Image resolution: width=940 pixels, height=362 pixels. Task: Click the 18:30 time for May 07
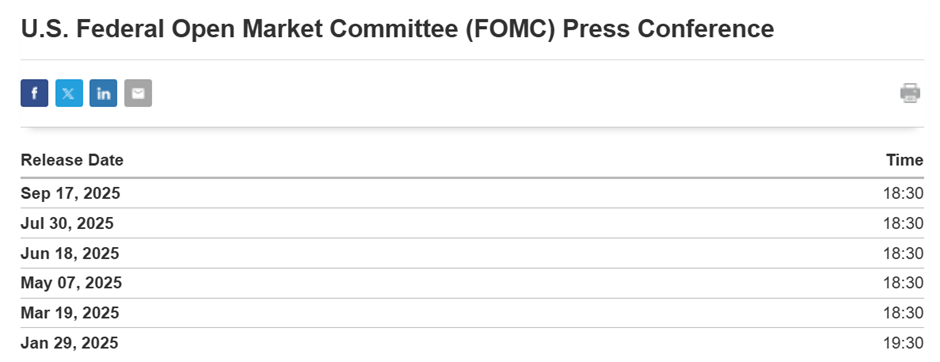pos(903,282)
